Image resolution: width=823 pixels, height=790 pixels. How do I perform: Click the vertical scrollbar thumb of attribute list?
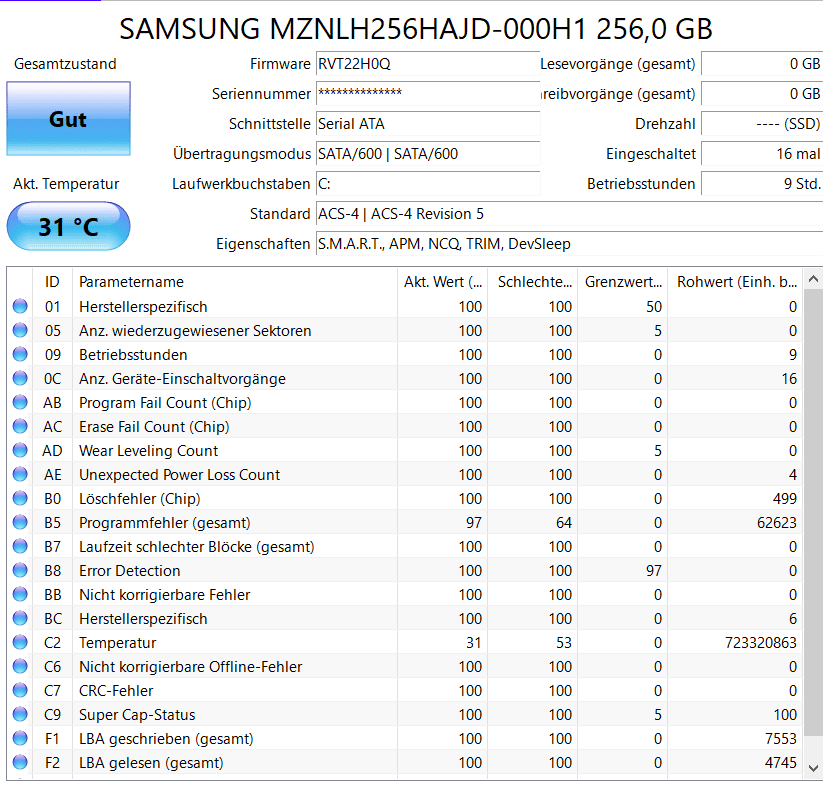click(813, 513)
